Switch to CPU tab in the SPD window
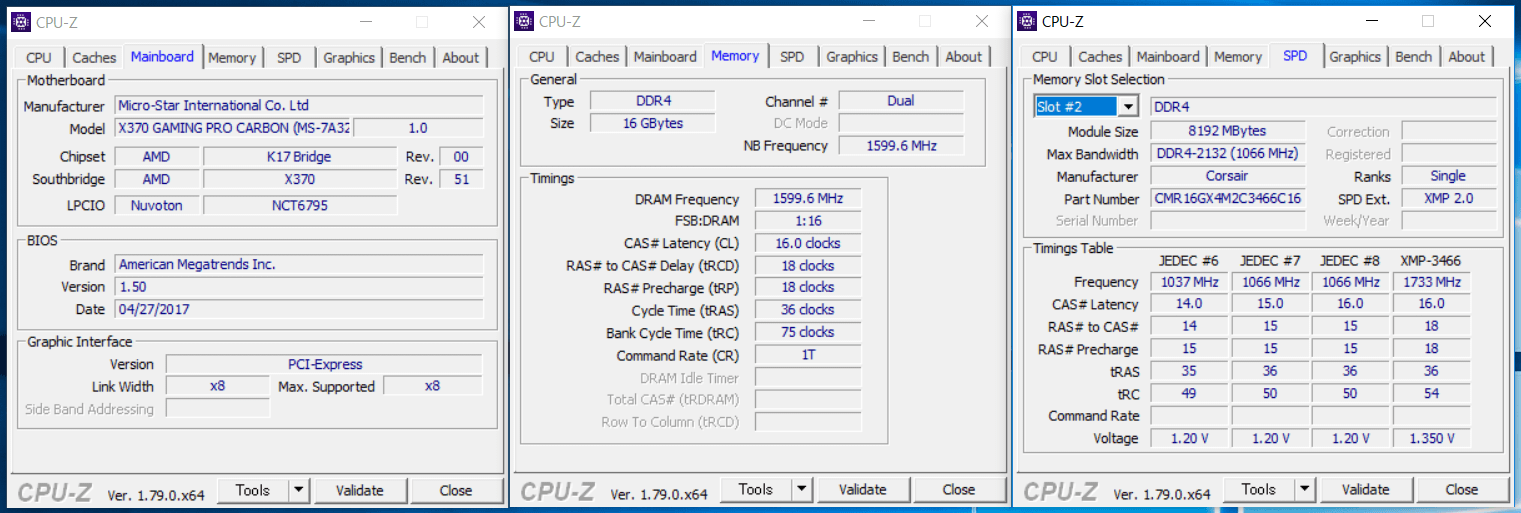1521x513 pixels. [x=1045, y=57]
